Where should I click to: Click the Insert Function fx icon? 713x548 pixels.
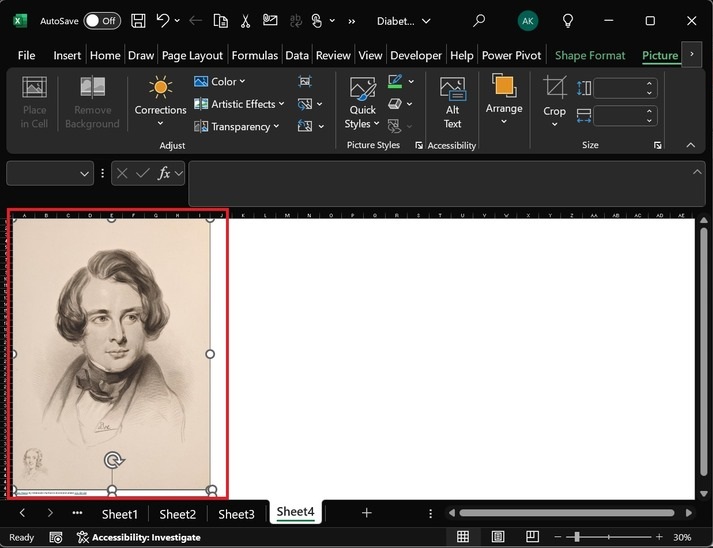coord(164,173)
